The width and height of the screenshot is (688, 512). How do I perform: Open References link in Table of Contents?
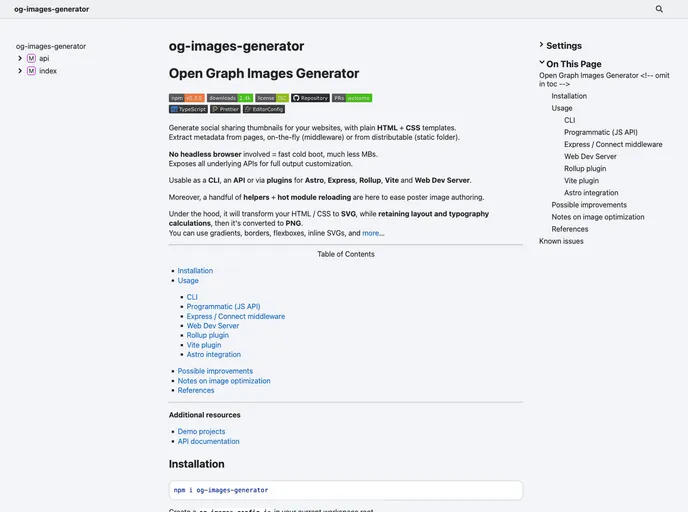click(196, 390)
